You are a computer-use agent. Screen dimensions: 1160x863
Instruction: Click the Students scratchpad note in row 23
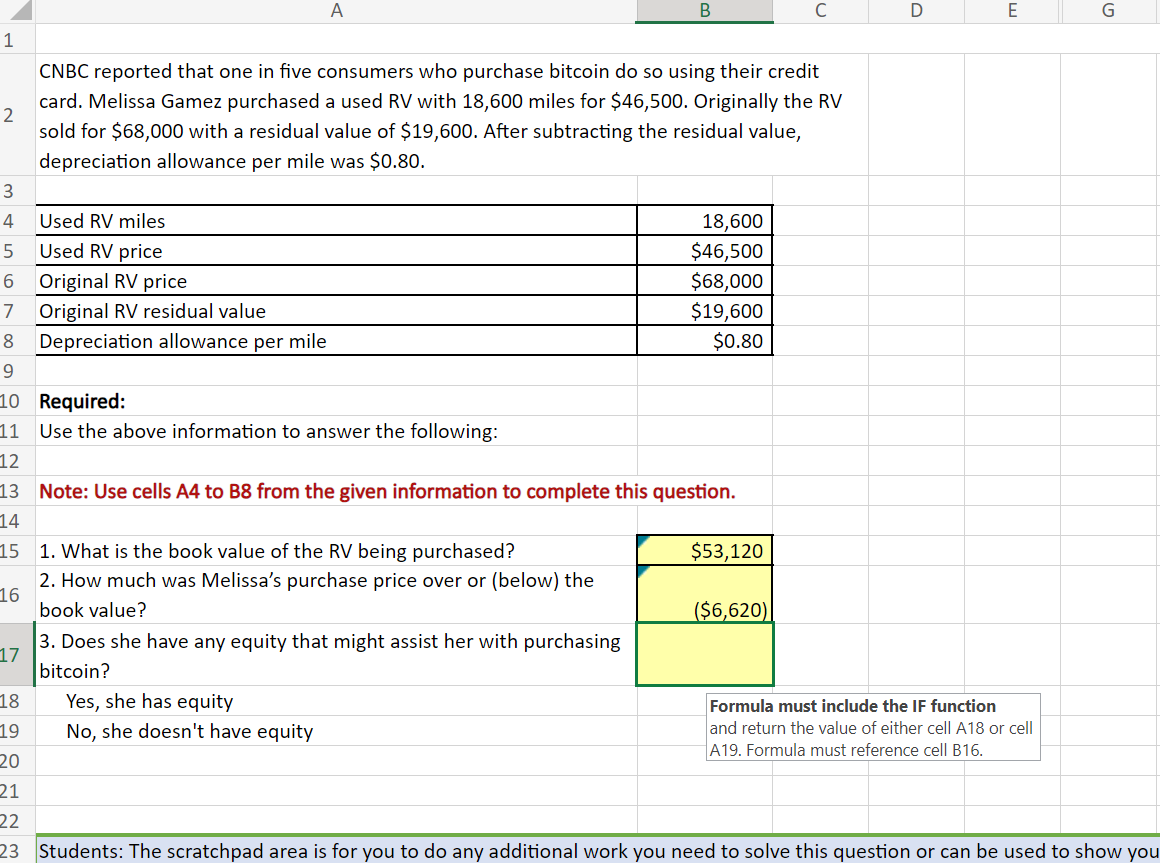click(400, 852)
